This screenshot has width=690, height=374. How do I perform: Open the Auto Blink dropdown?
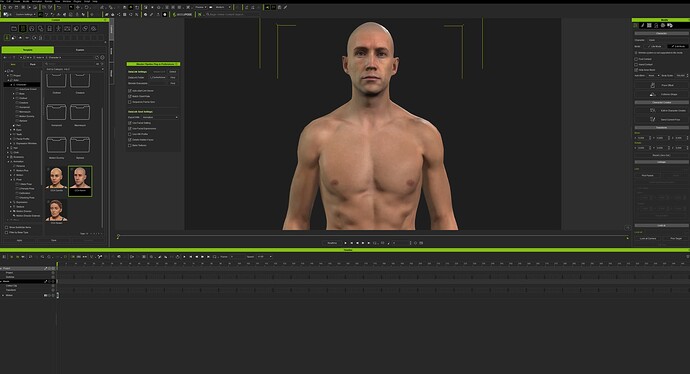(654, 75)
